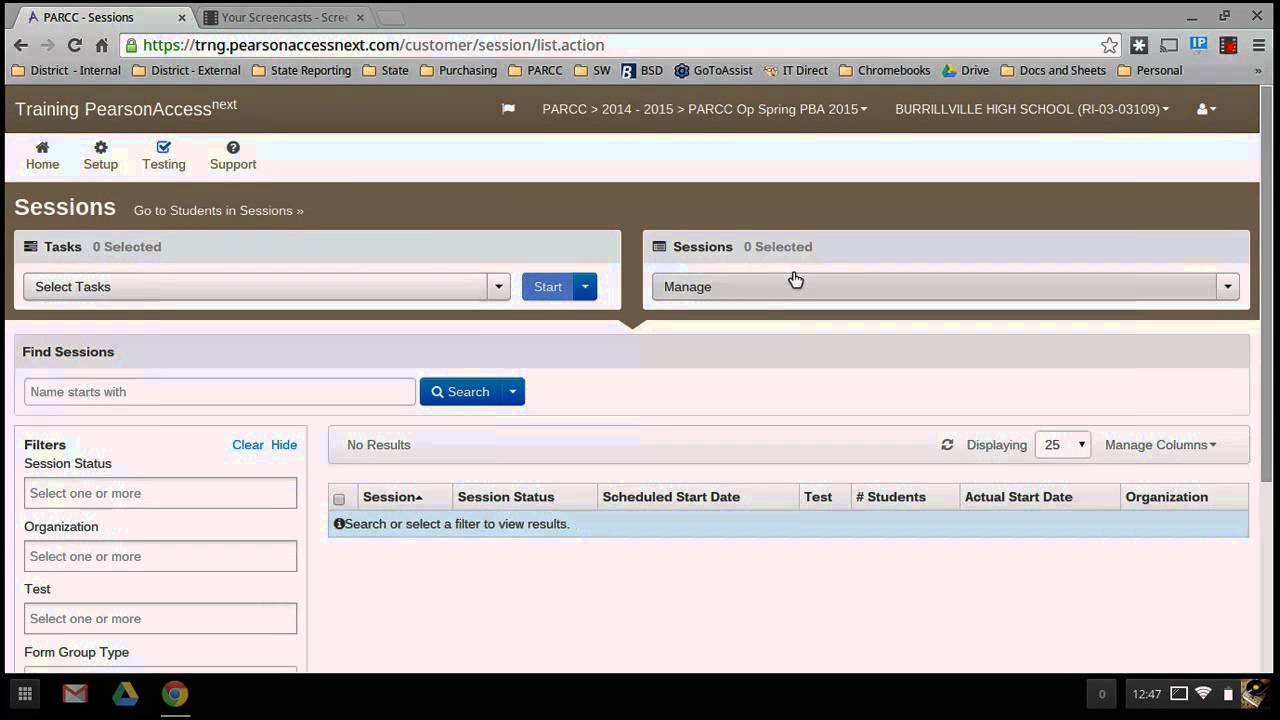The height and width of the screenshot is (720, 1280).
Task: Click the Name starts with search field
Action: (220, 392)
